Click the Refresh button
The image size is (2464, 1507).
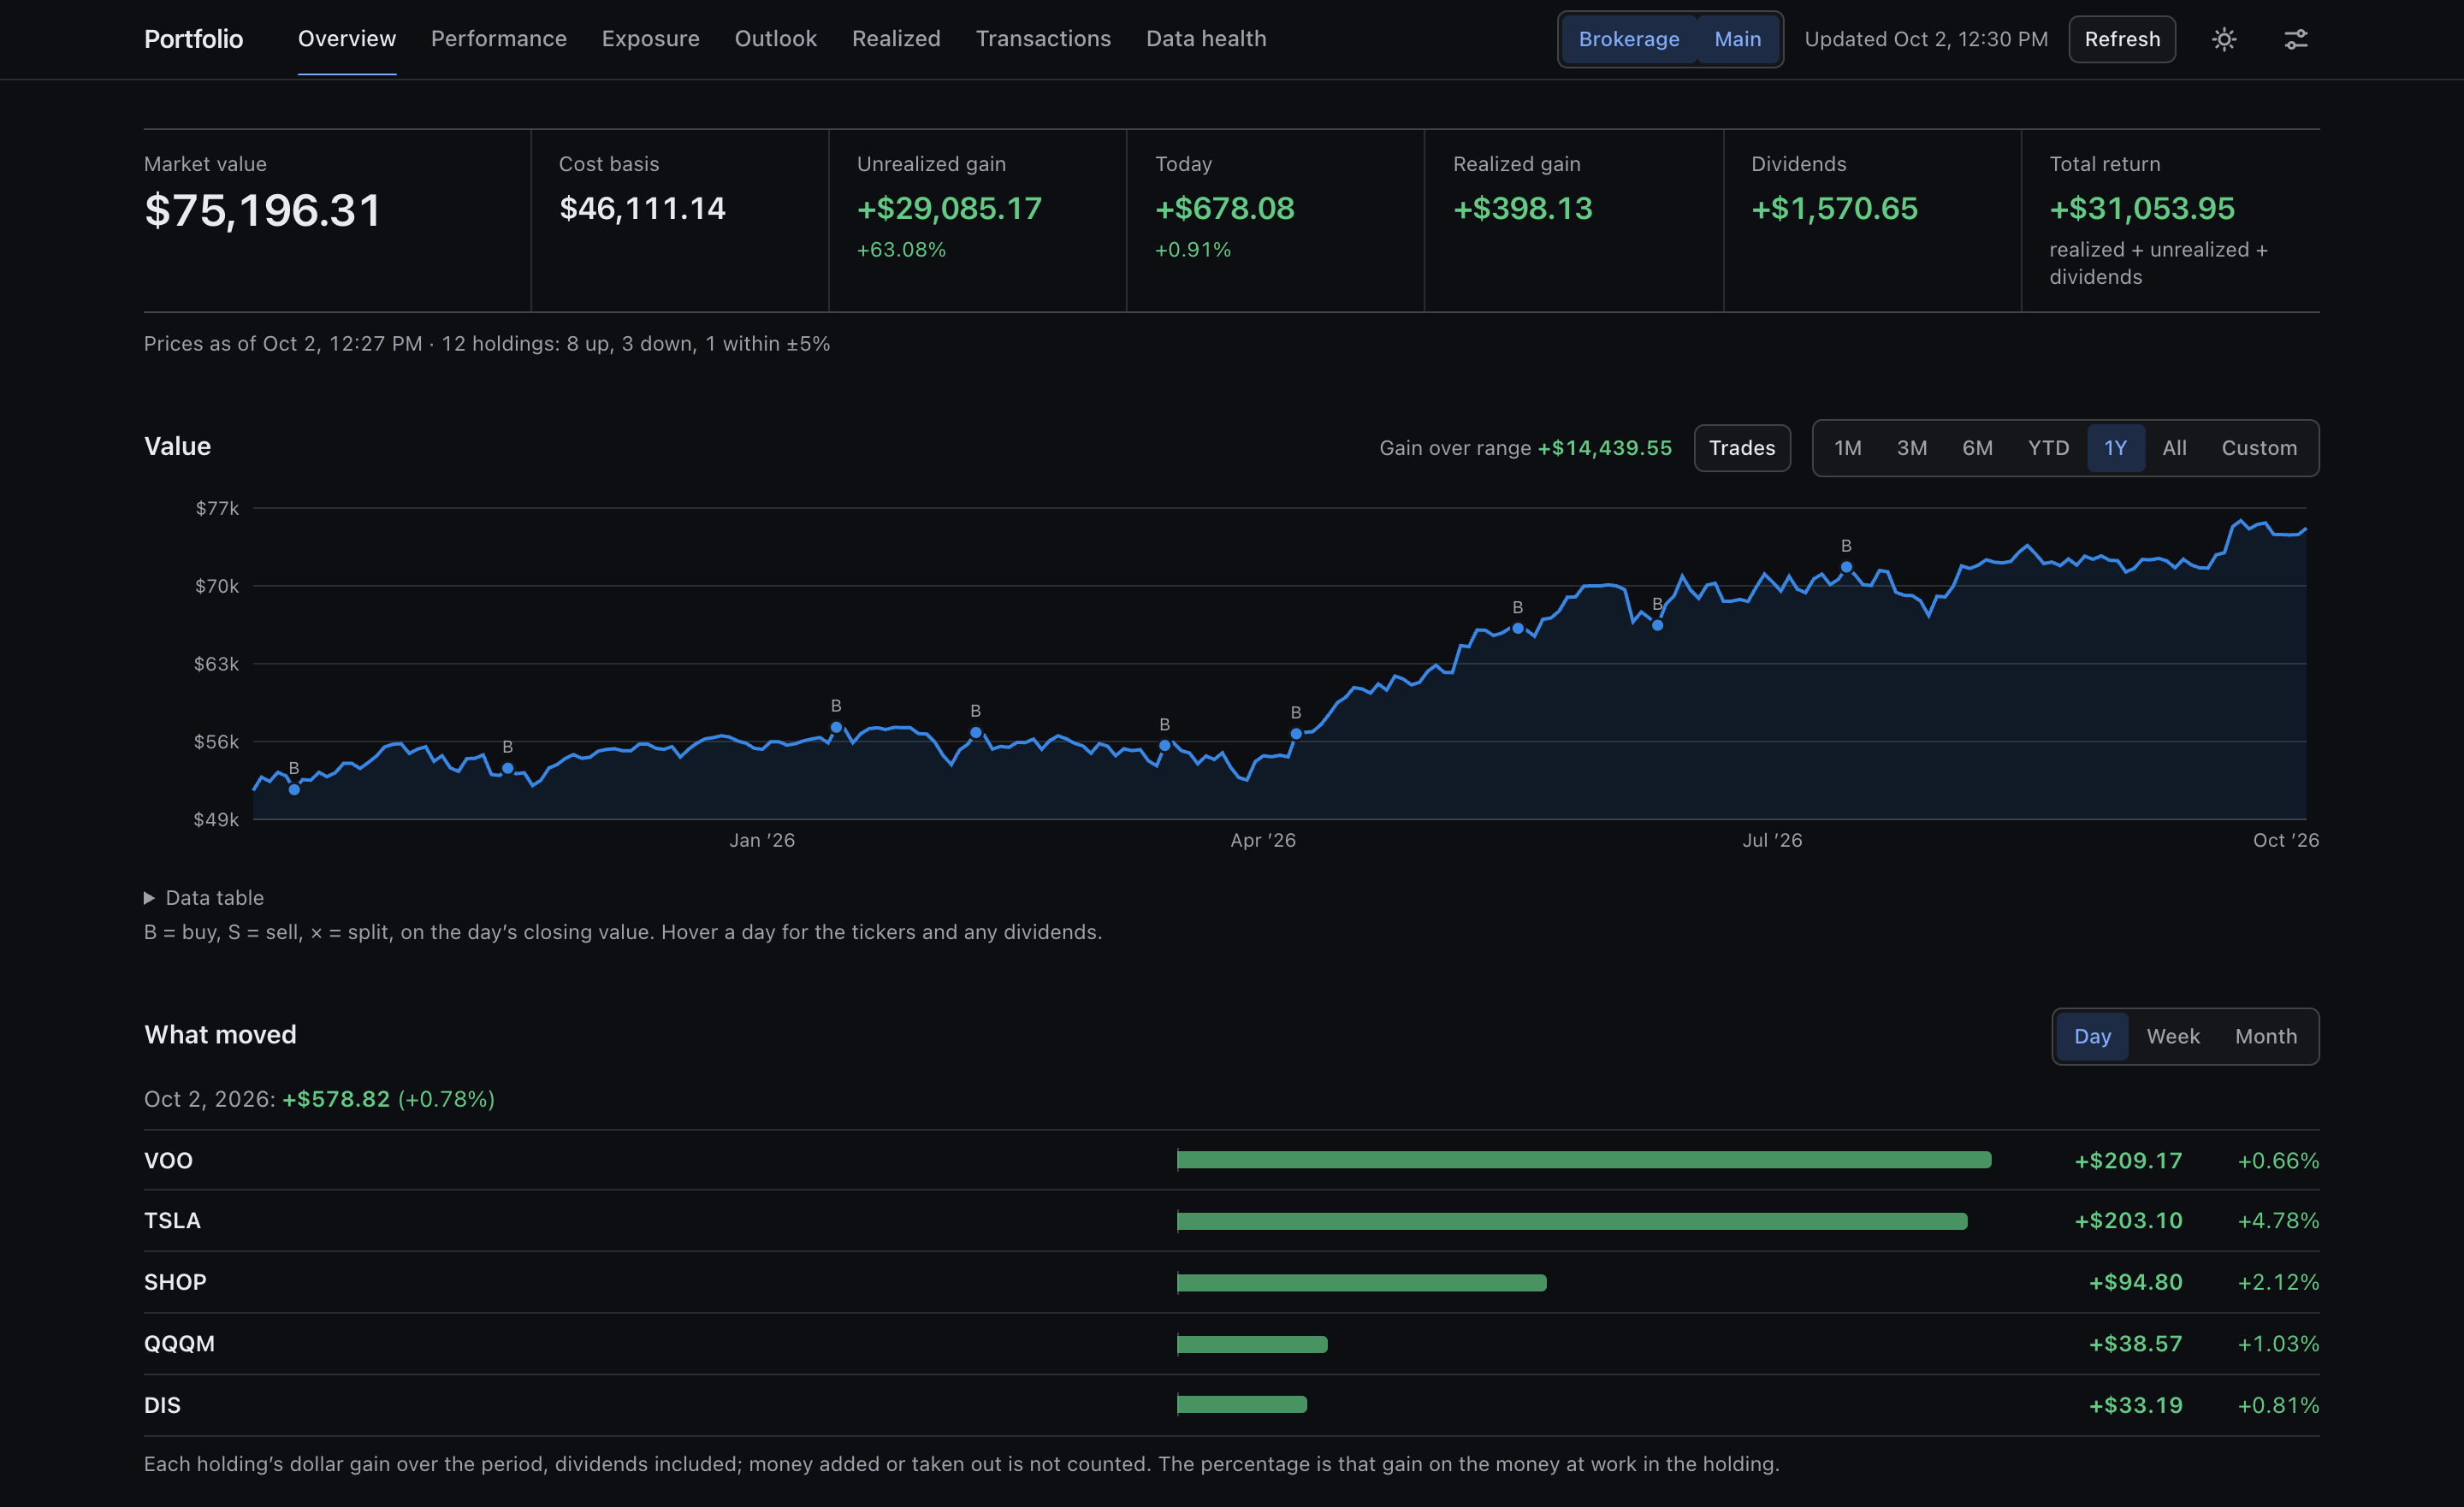(2122, 39)
